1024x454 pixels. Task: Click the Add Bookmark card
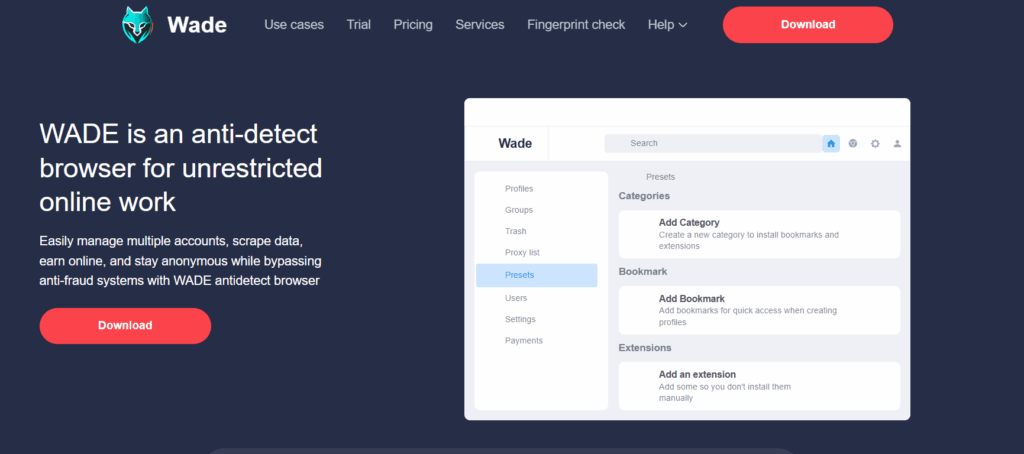pyautogui.click(x=759, y=310)
